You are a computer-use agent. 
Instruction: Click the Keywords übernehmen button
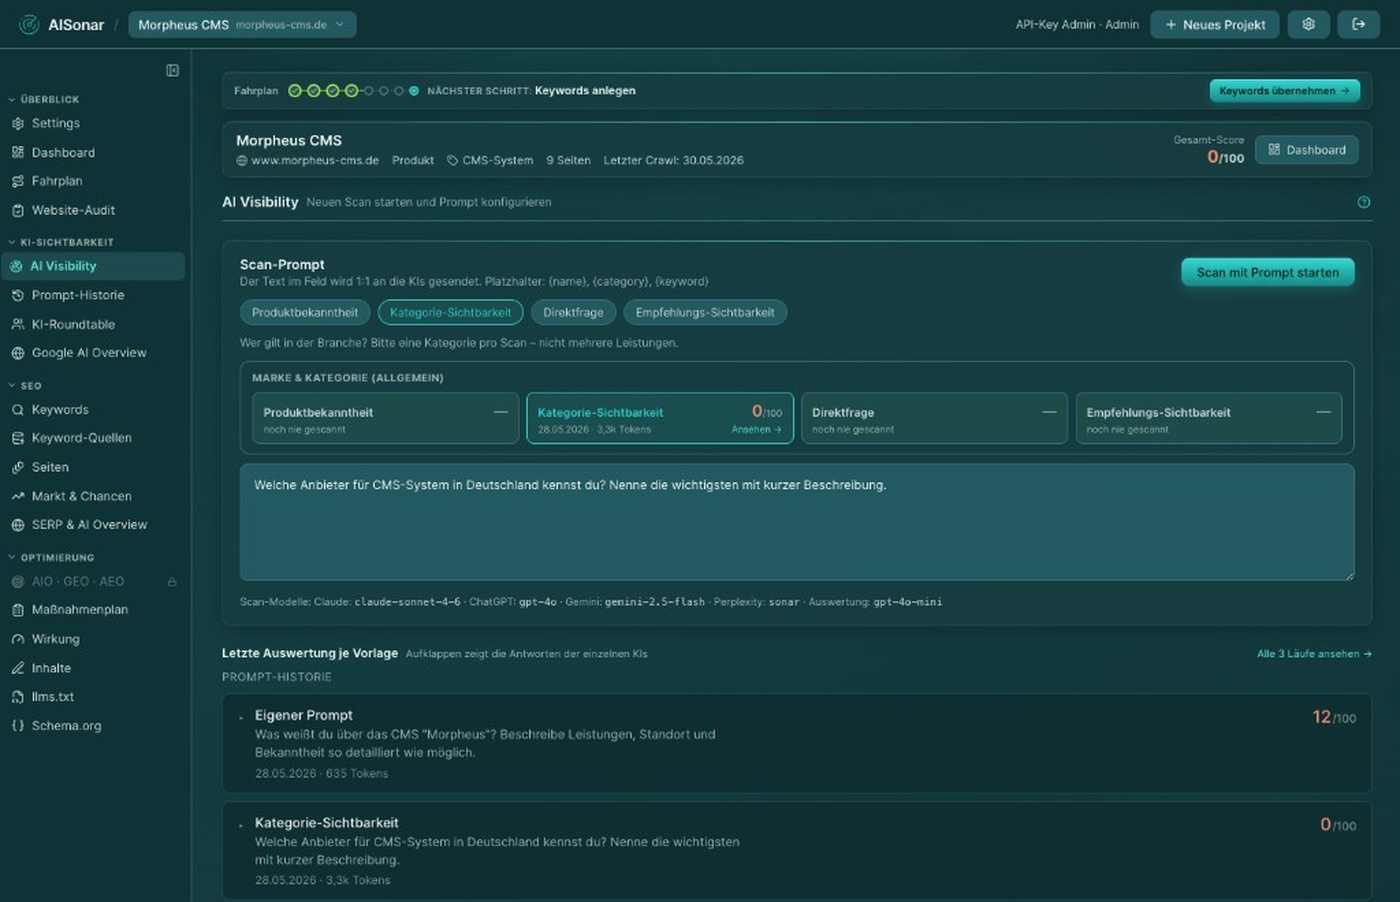1284,91
